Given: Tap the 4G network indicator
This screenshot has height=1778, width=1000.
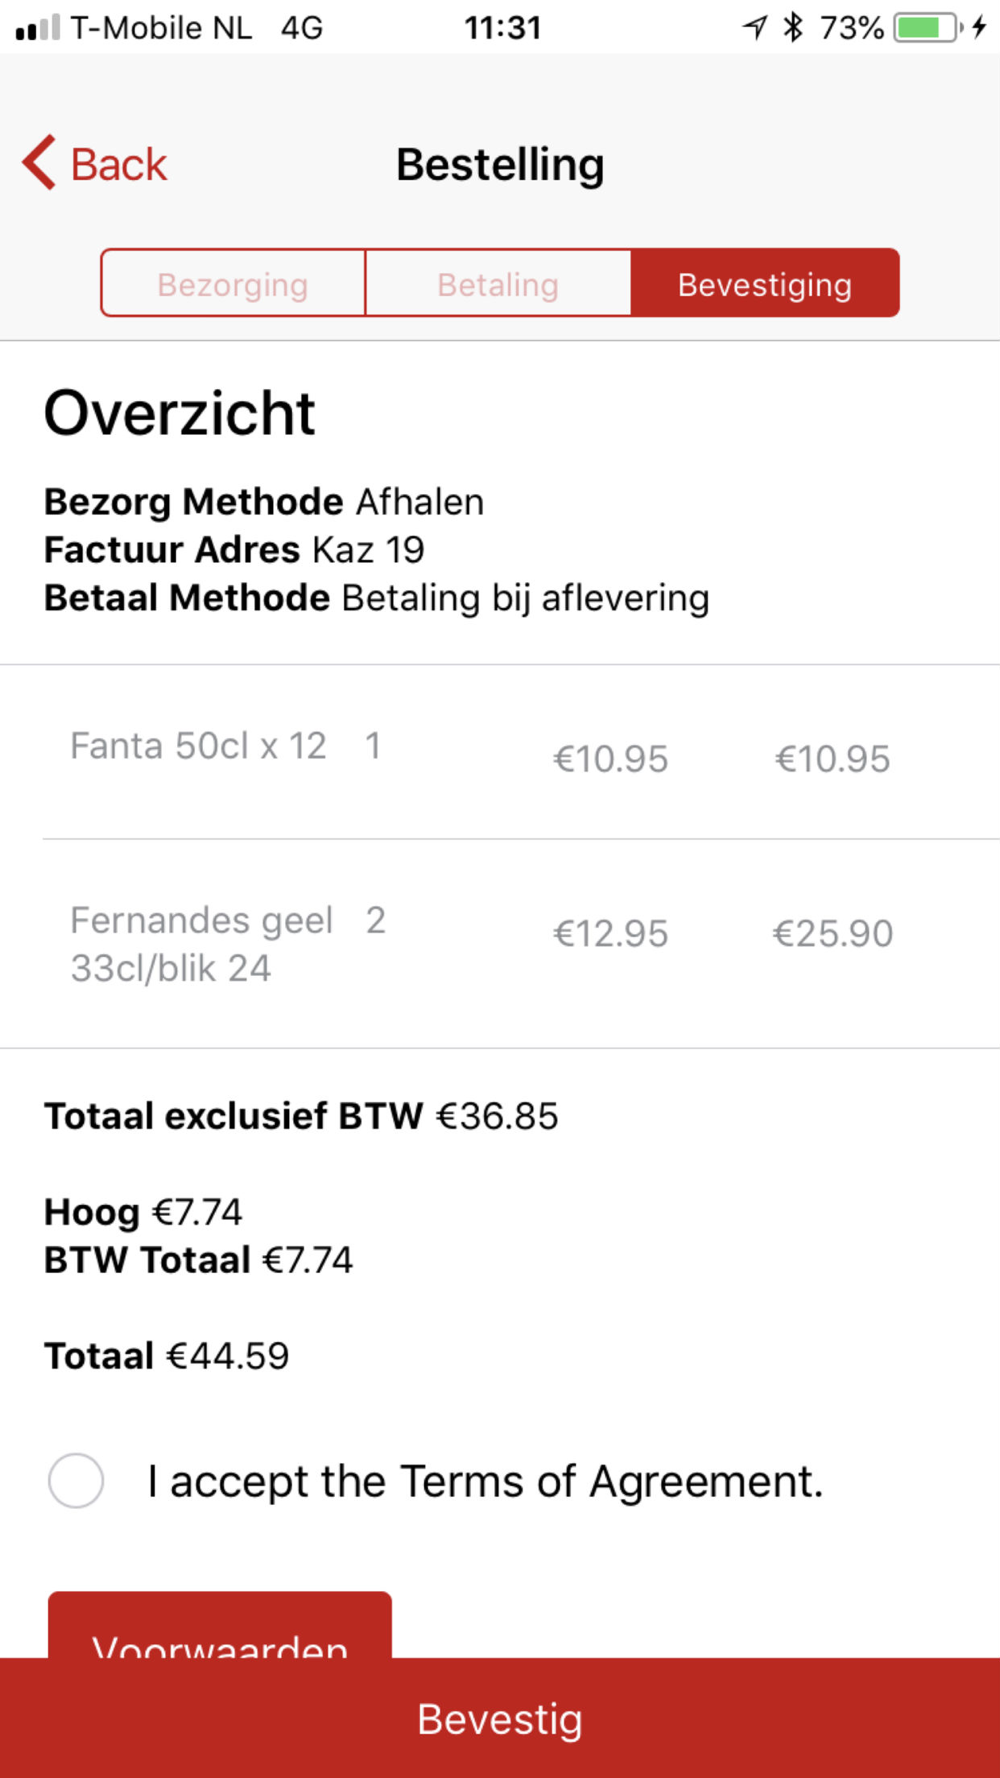Looking at the screenshot, I should [301, 27].
